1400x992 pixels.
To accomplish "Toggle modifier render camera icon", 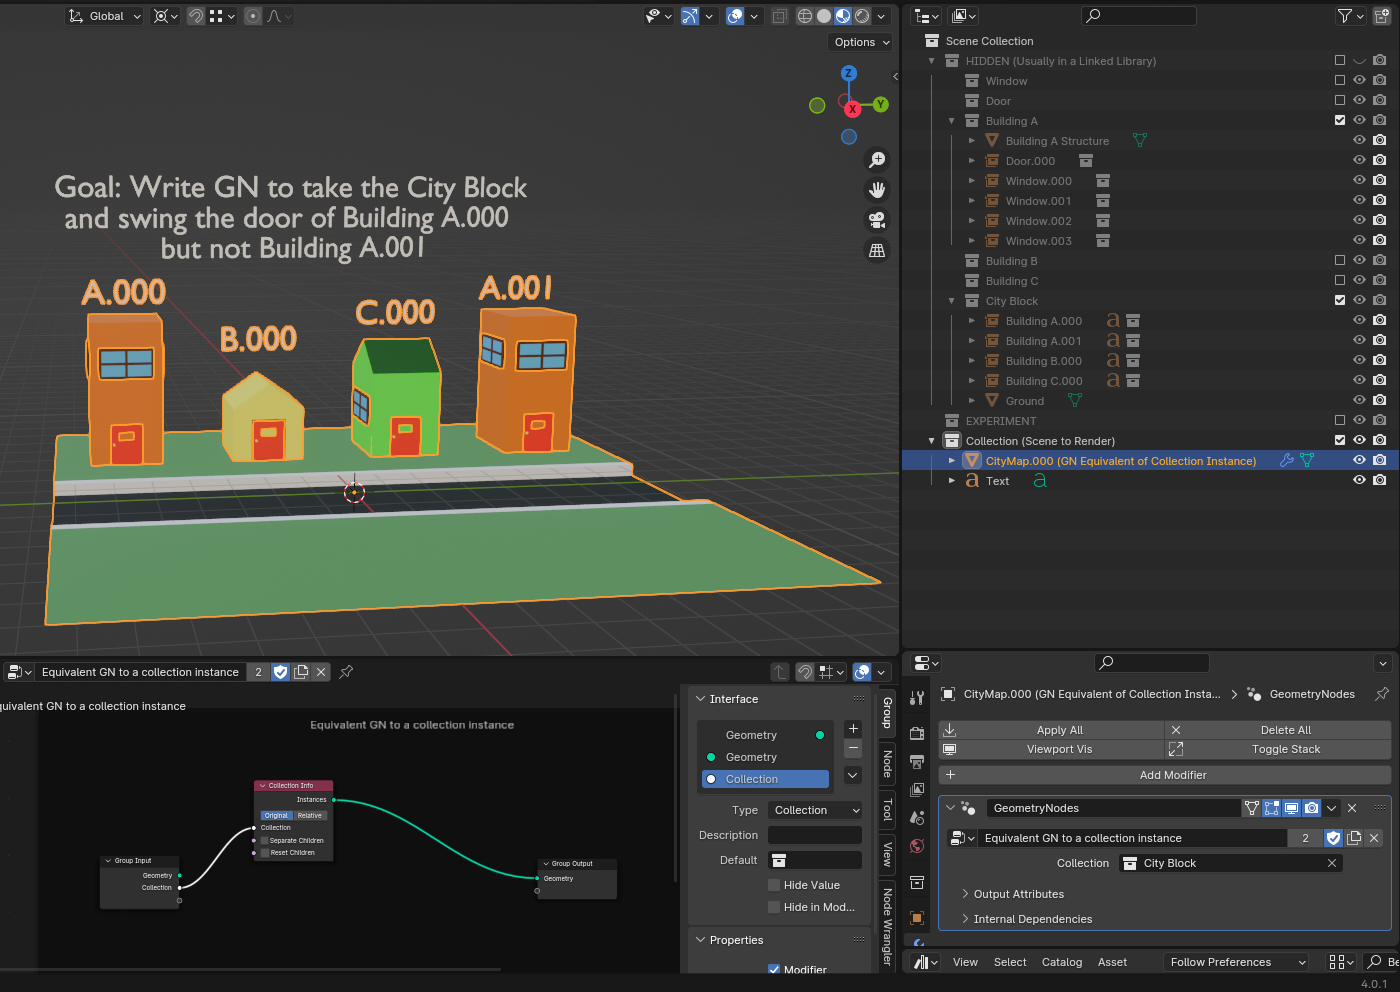I will 1311,808.
